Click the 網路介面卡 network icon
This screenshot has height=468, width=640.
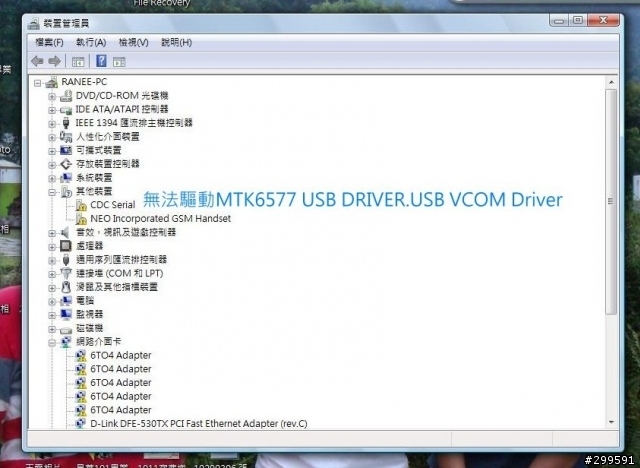66,342
